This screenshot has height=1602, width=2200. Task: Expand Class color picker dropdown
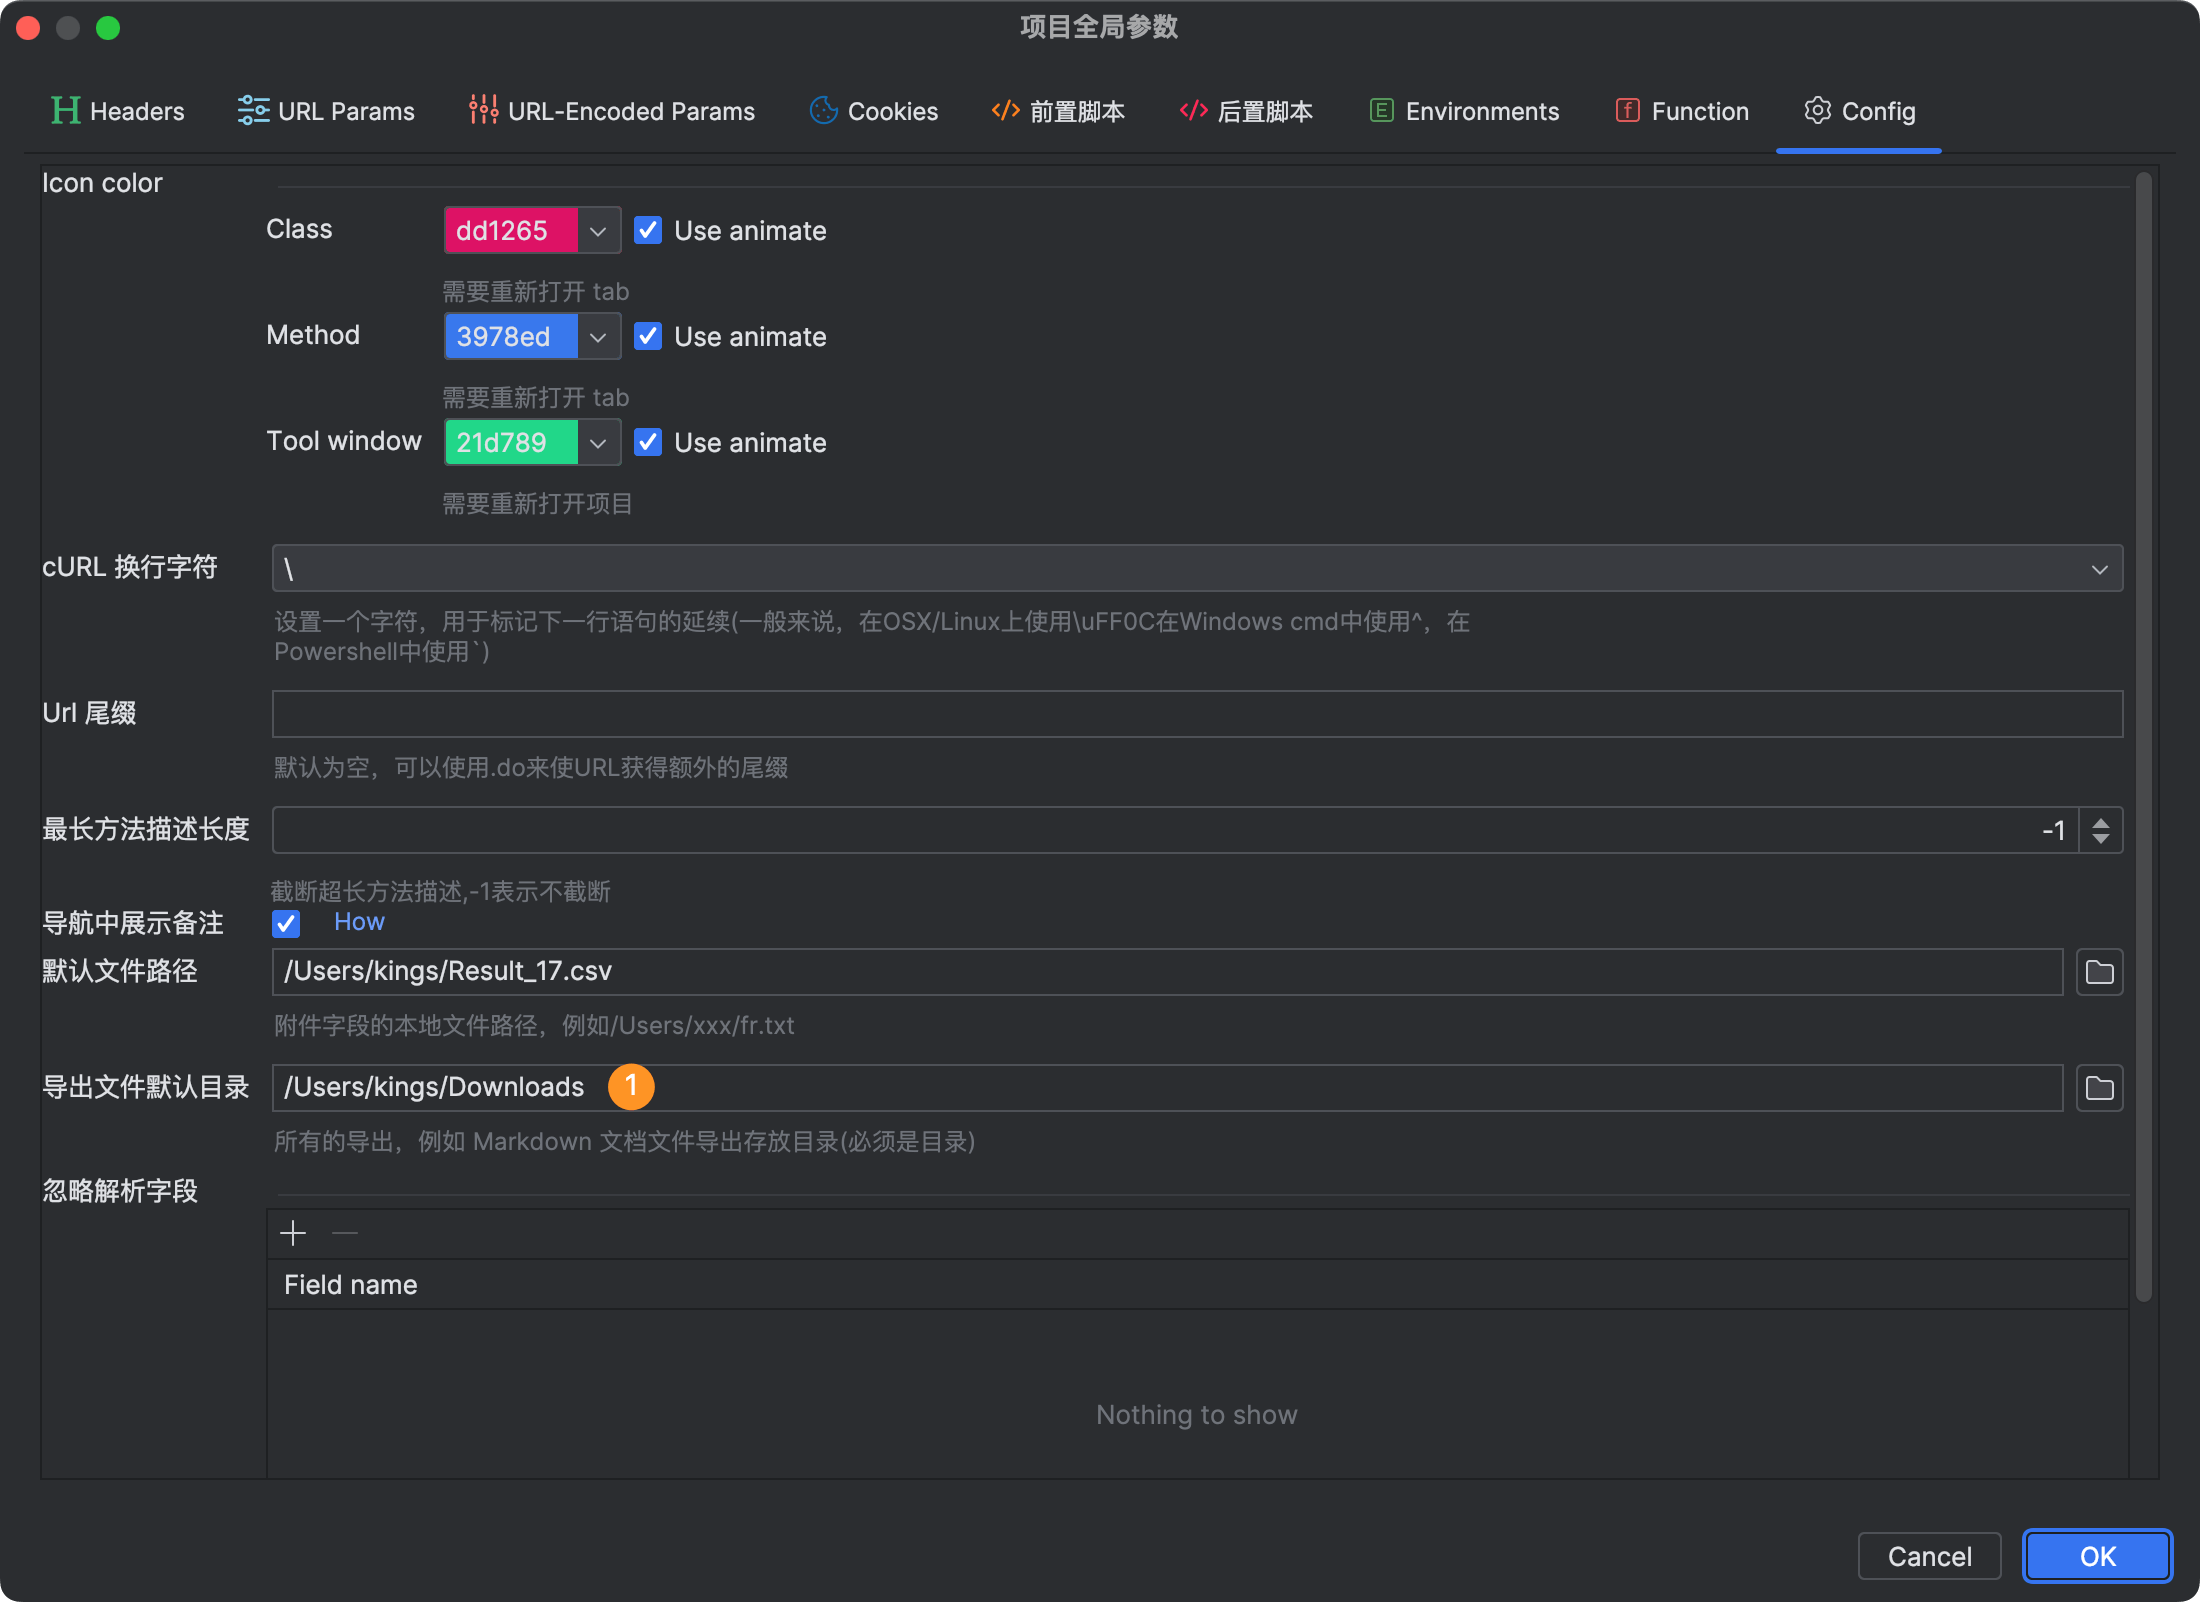(598, 231)
